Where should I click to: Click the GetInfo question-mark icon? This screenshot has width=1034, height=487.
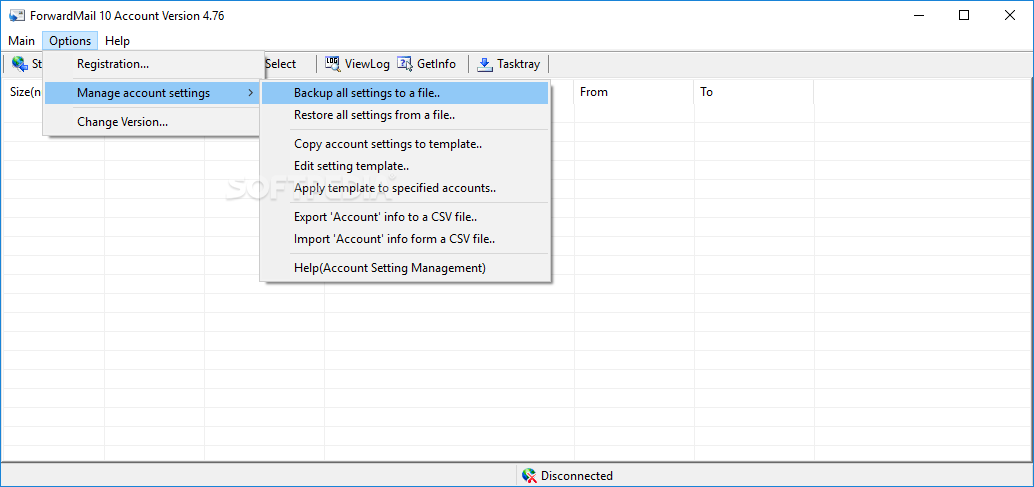tap(404, 63)
